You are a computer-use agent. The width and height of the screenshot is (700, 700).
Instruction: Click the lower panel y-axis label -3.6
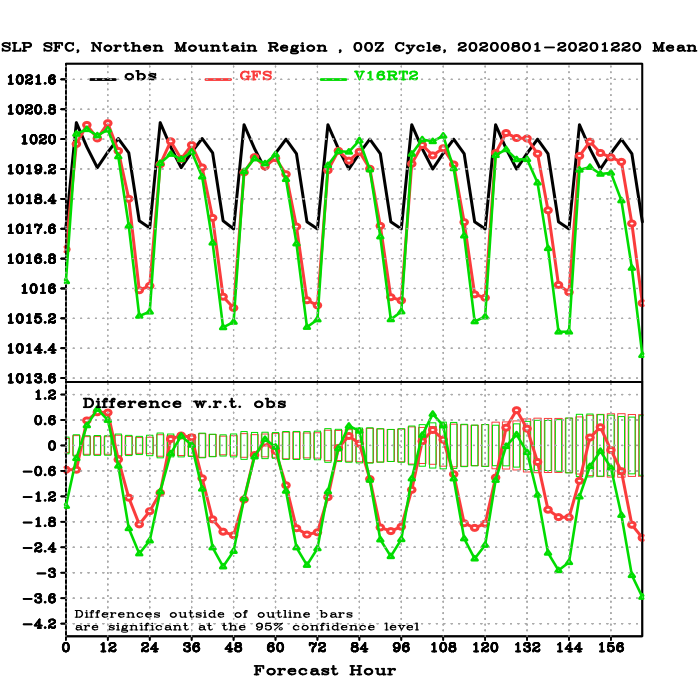pos(40,599)
